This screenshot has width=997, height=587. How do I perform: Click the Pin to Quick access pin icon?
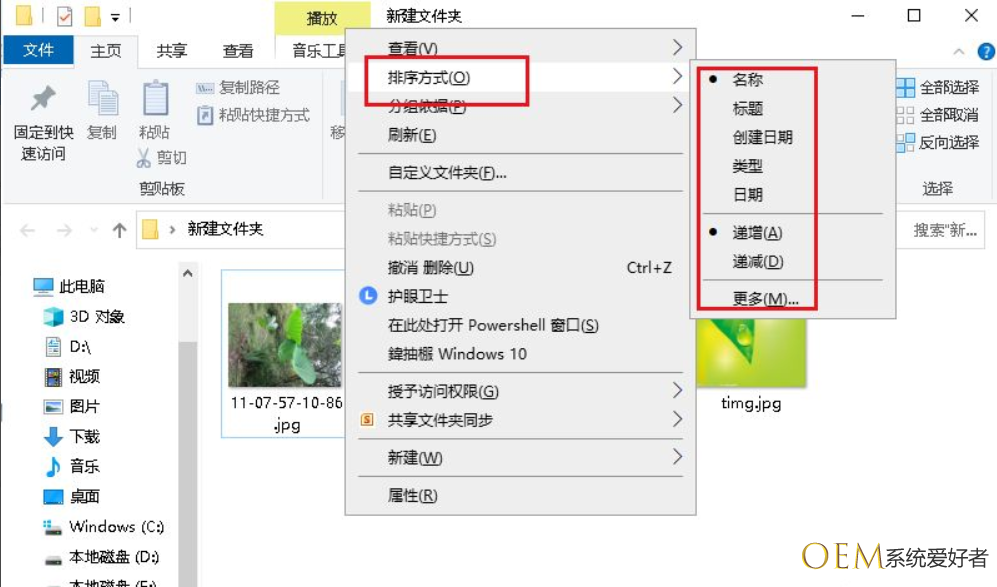(x=43, y=98)
